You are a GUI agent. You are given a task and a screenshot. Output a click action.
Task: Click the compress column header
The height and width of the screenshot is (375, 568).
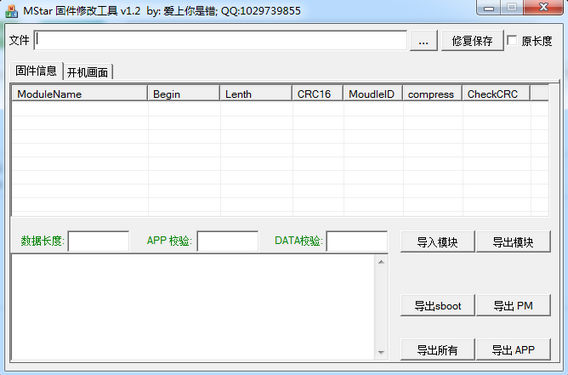coord(432,94)
